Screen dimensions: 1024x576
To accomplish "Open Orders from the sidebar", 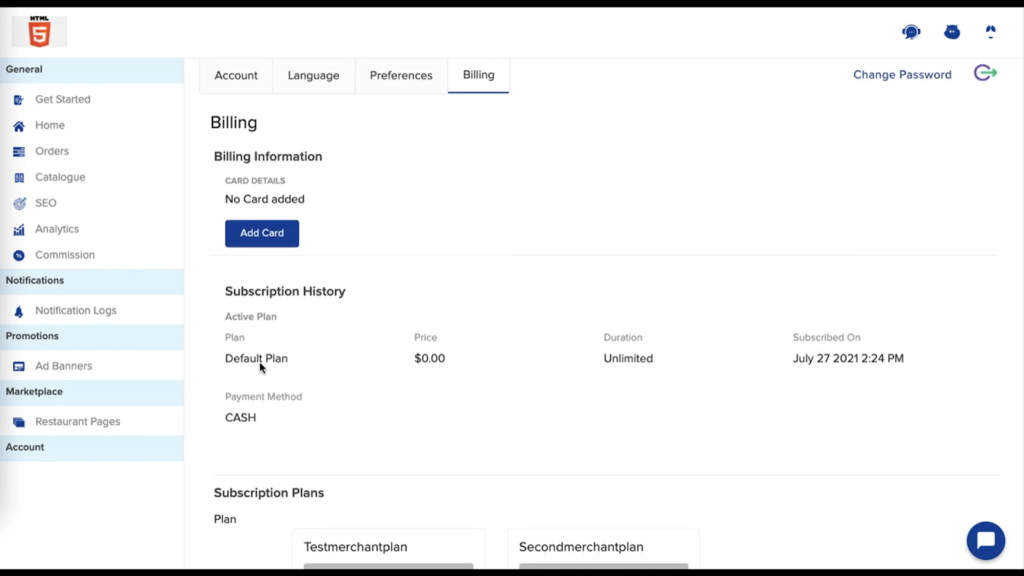I will (x=18, y=151).
